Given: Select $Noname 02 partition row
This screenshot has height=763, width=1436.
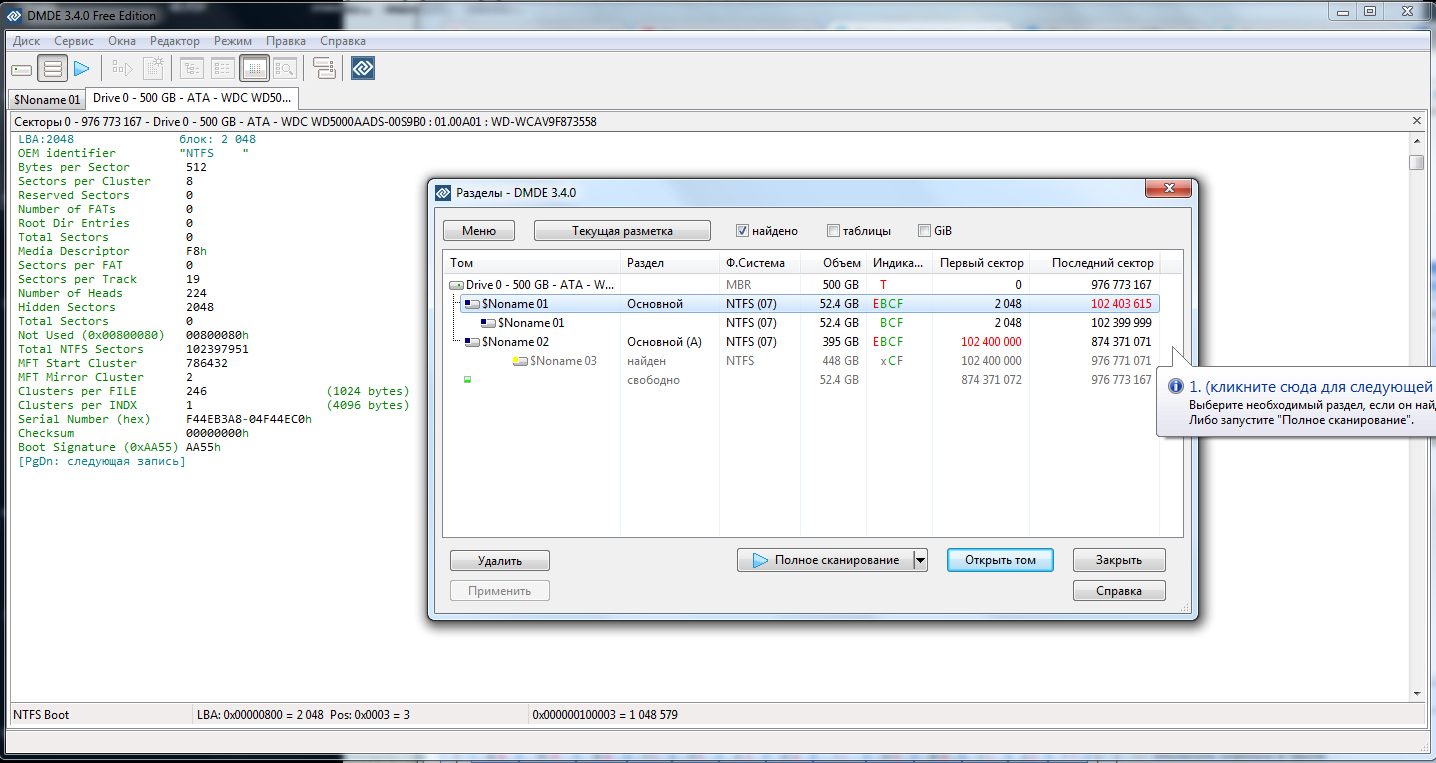Looking at the screenshot, I should click(x=514, y=342).
